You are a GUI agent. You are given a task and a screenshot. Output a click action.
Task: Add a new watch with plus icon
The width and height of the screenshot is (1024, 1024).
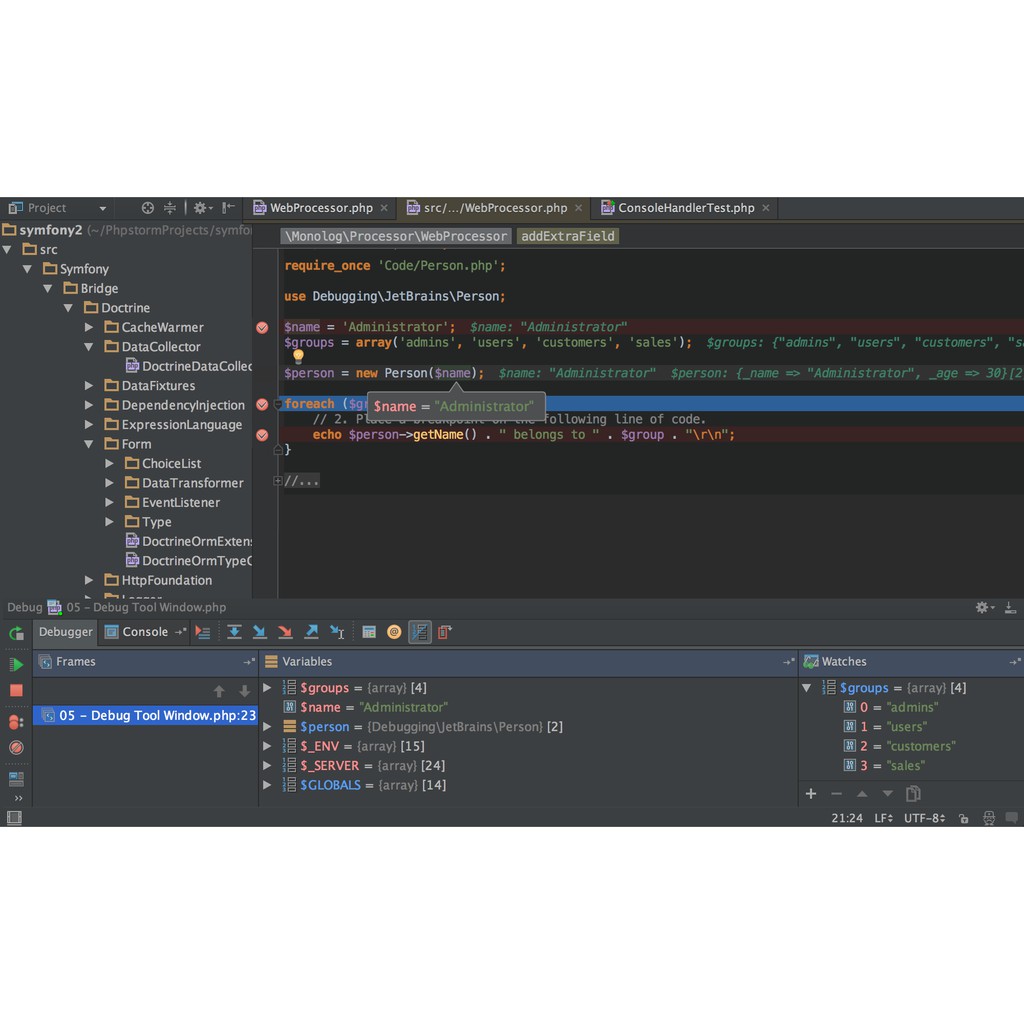tap(811, 794)
